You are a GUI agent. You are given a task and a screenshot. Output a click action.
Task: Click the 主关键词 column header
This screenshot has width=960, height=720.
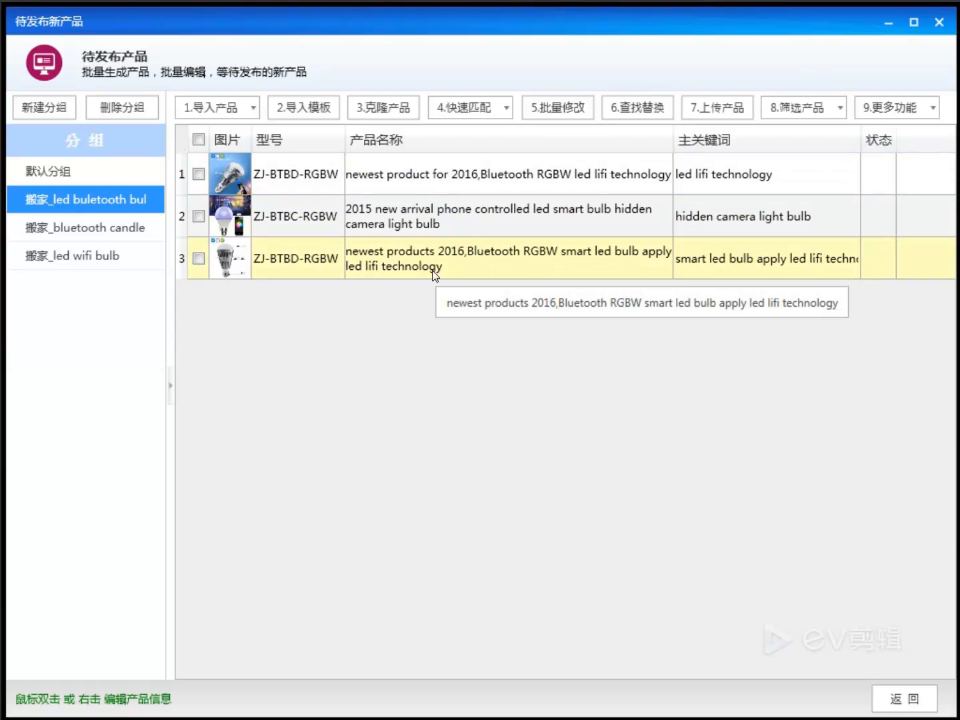click(767, 140)
